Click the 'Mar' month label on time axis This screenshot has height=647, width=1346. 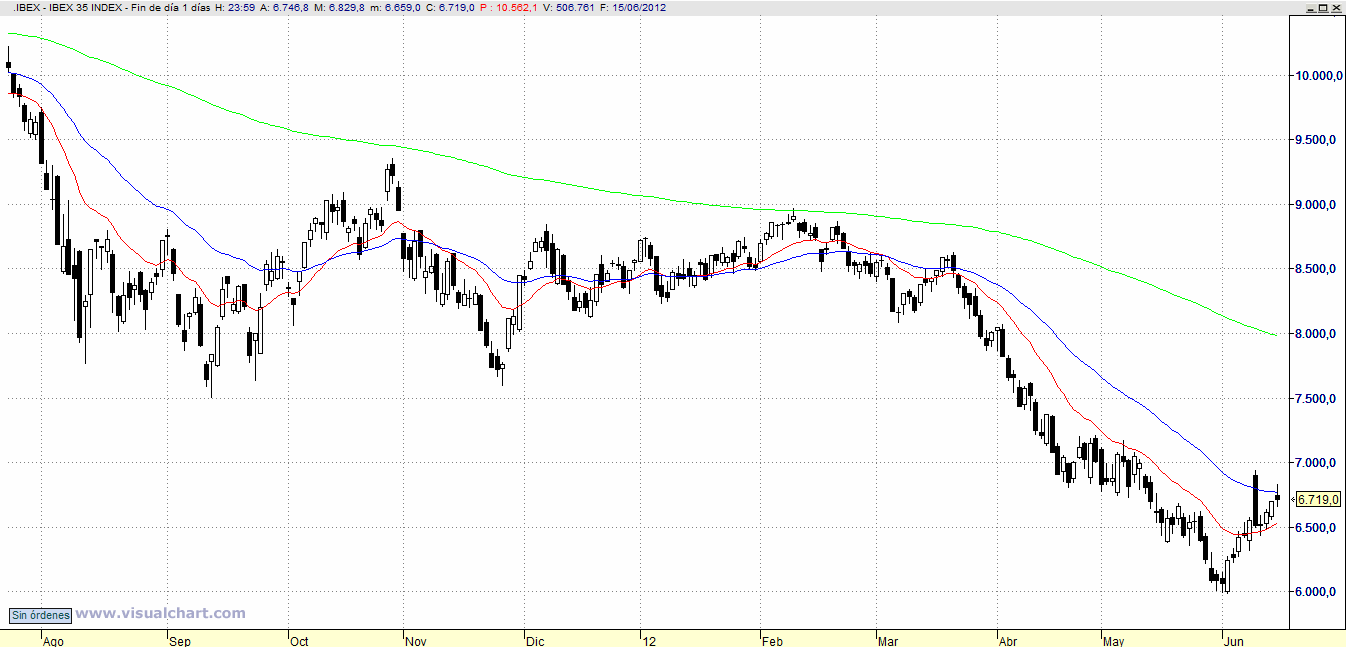point(890,641)
